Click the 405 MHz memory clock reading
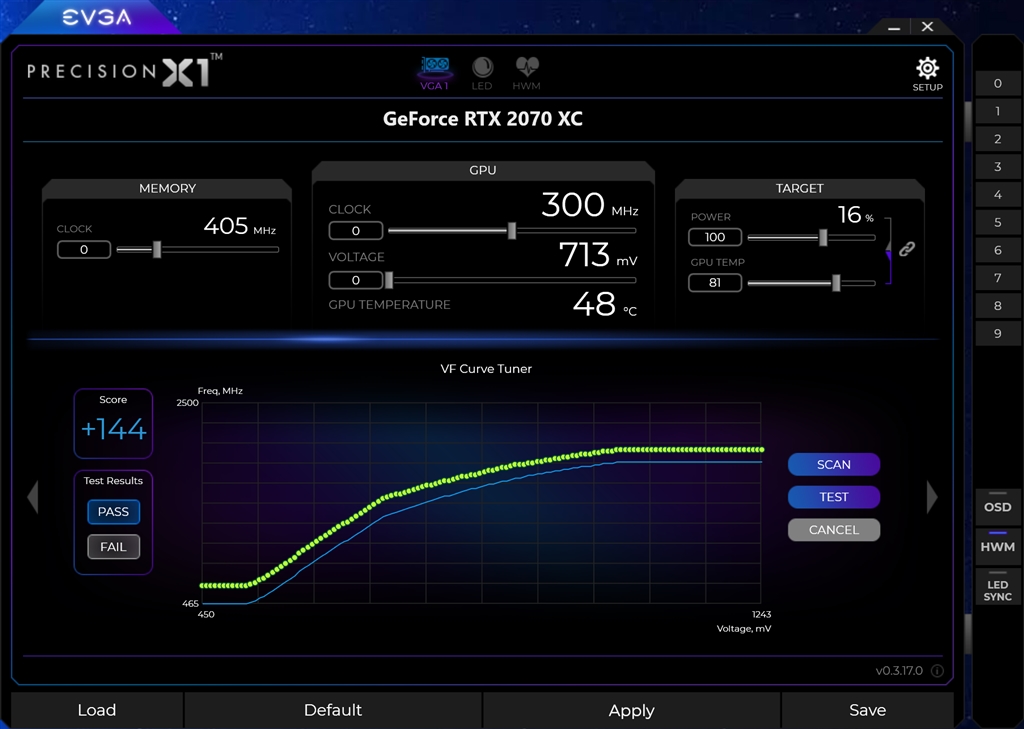Image resolution: width=1024 pixels, height=729 pixels. [x=240, y=227]
